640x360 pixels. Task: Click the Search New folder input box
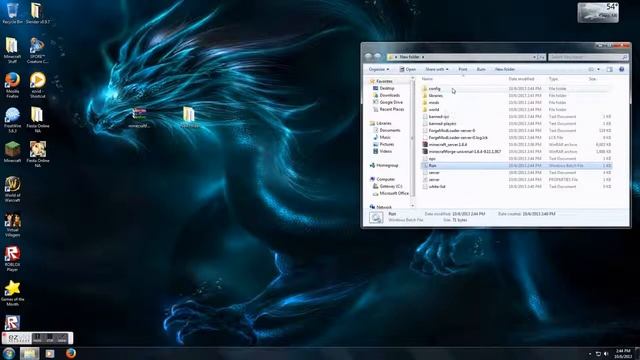tap(588, 57)
